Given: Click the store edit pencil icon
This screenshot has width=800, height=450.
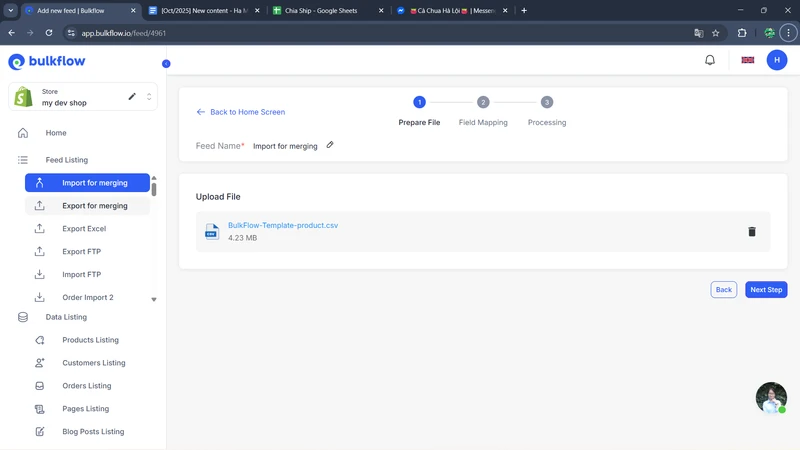Looking at the screenshot, I should pyautogui.click(x=132, y=97).
